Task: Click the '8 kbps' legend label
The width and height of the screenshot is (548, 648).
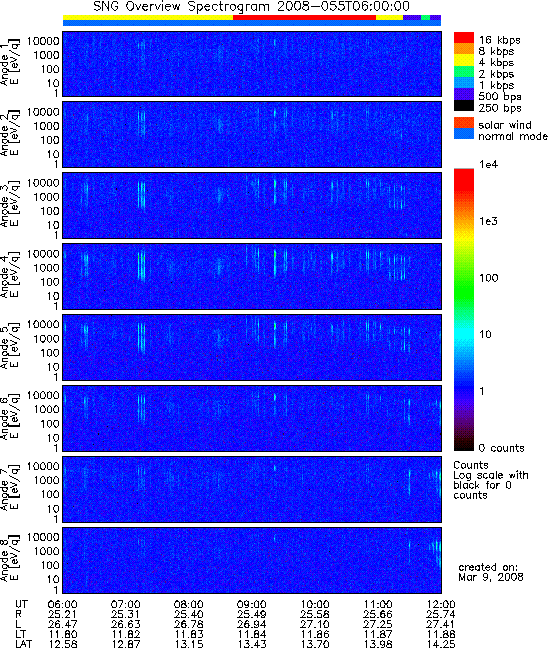Action: (496, 51)
